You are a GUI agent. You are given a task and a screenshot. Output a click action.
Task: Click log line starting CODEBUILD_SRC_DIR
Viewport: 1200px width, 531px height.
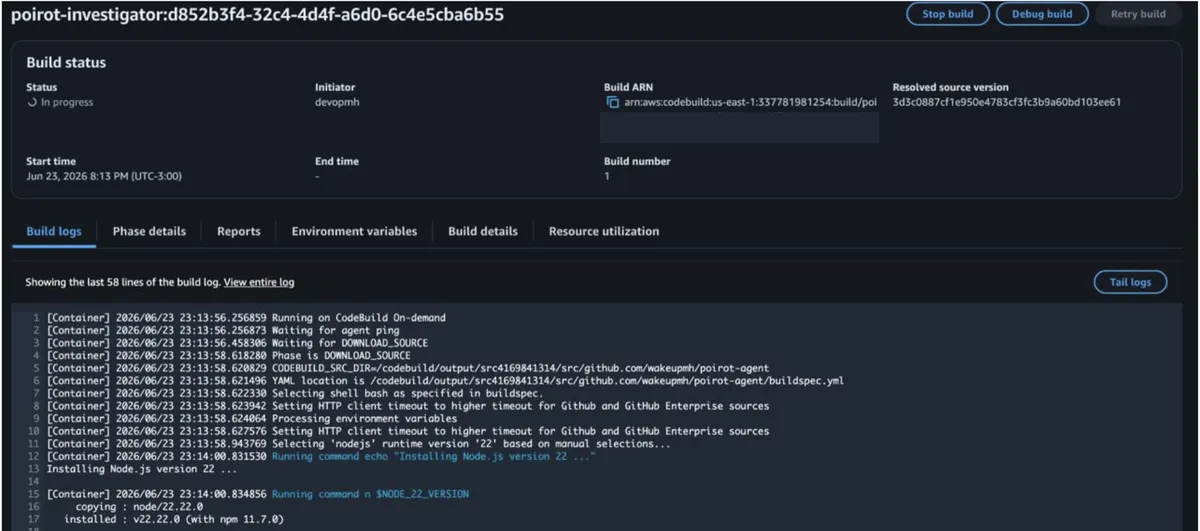pyautogui.click(x=408, y=368)
